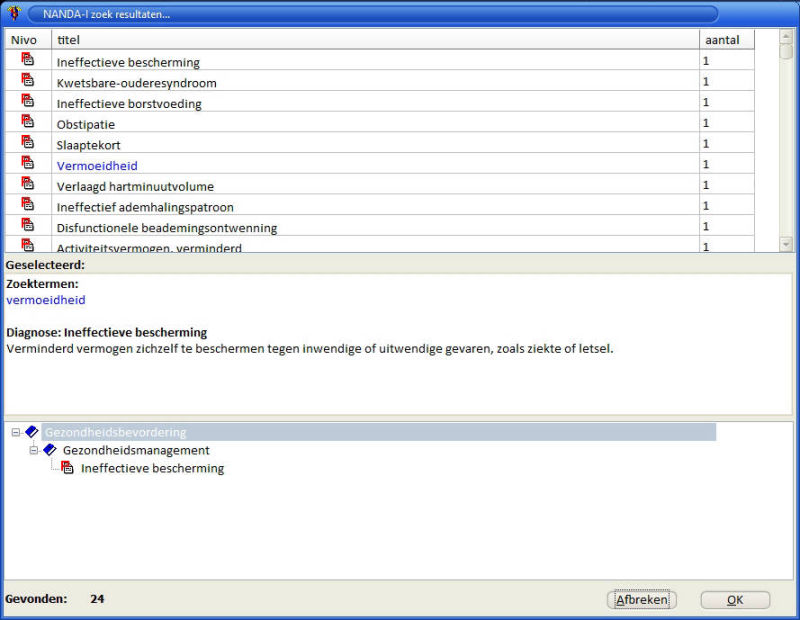The image size is (800, 620).
Task: Click the application icon in title bar
Action: click(x=13, y=13)
